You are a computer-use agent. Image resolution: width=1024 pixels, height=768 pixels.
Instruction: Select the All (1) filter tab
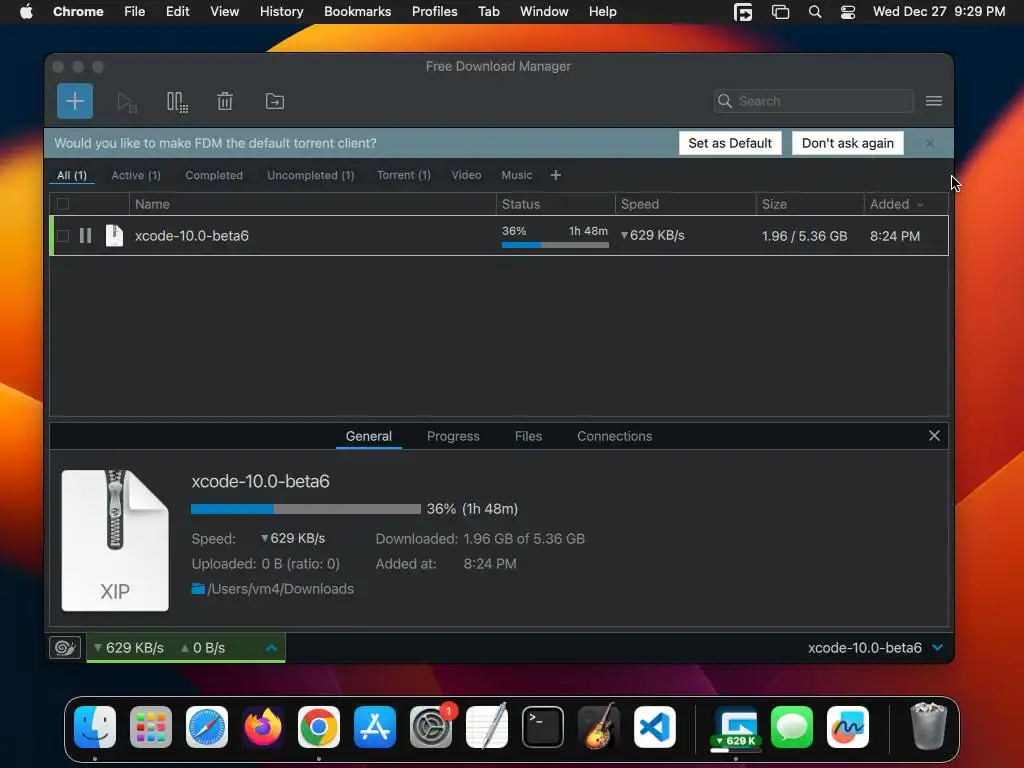click(x=72, y=175)
